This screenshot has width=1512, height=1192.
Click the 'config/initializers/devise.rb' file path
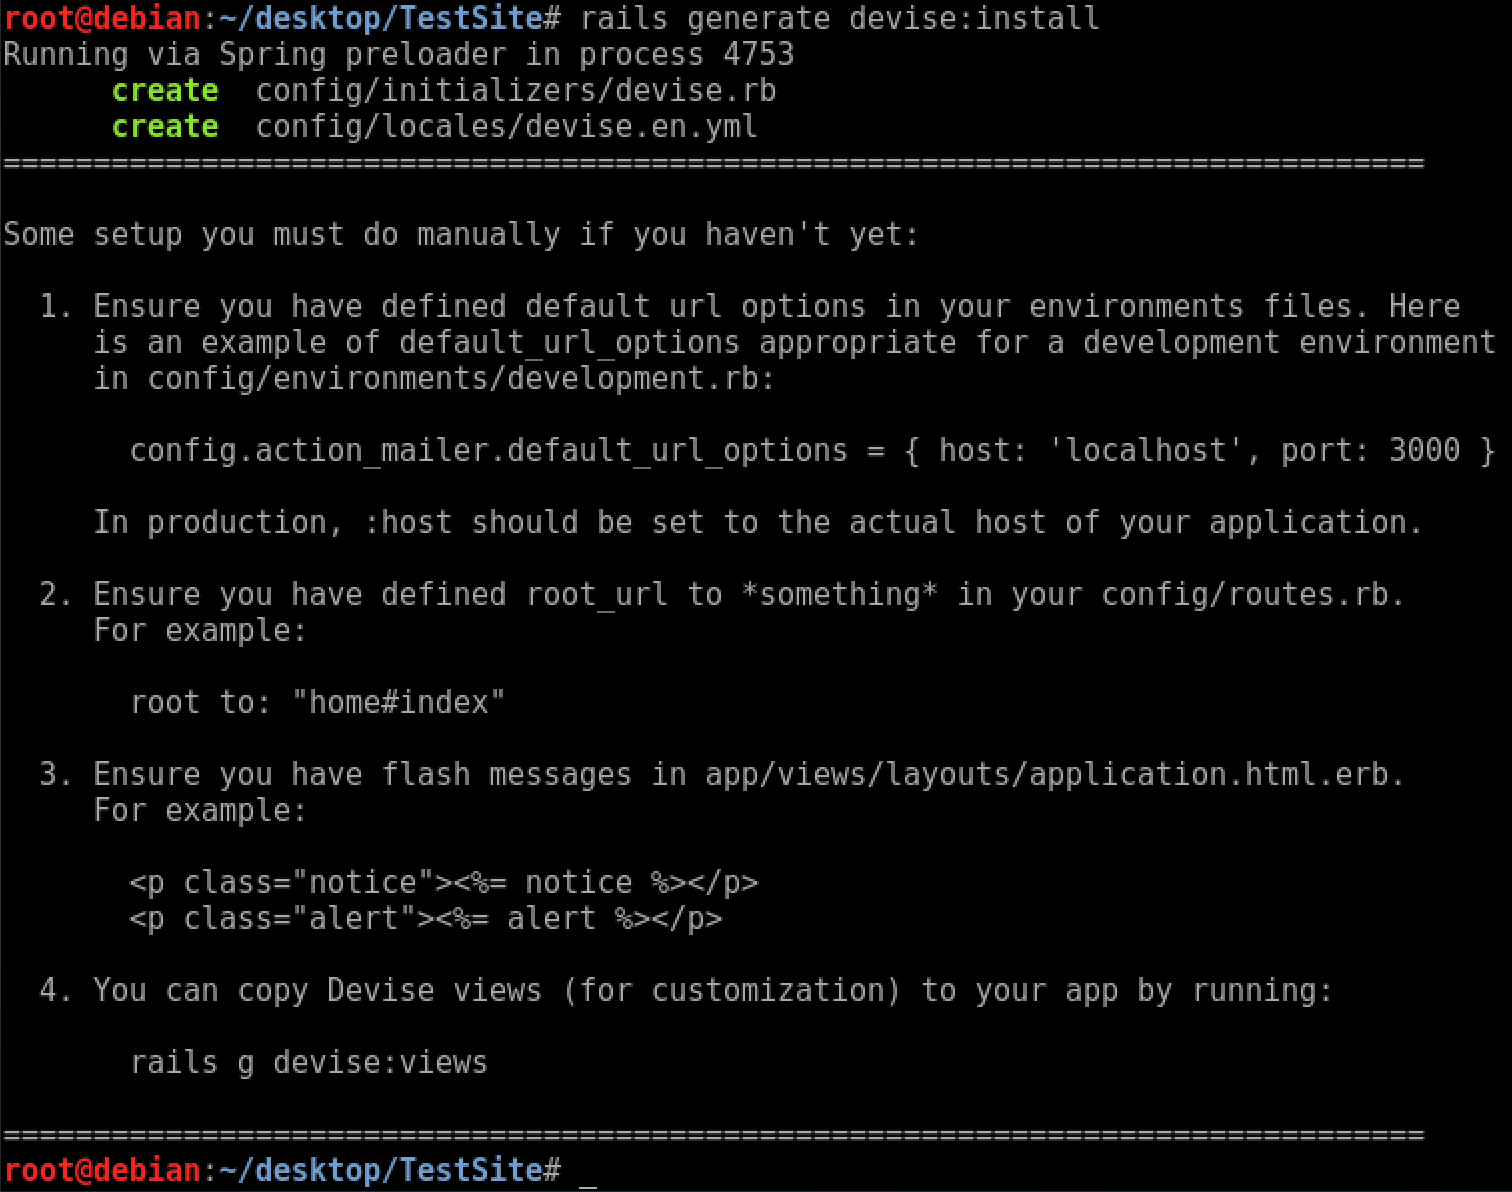coord(515,91)
